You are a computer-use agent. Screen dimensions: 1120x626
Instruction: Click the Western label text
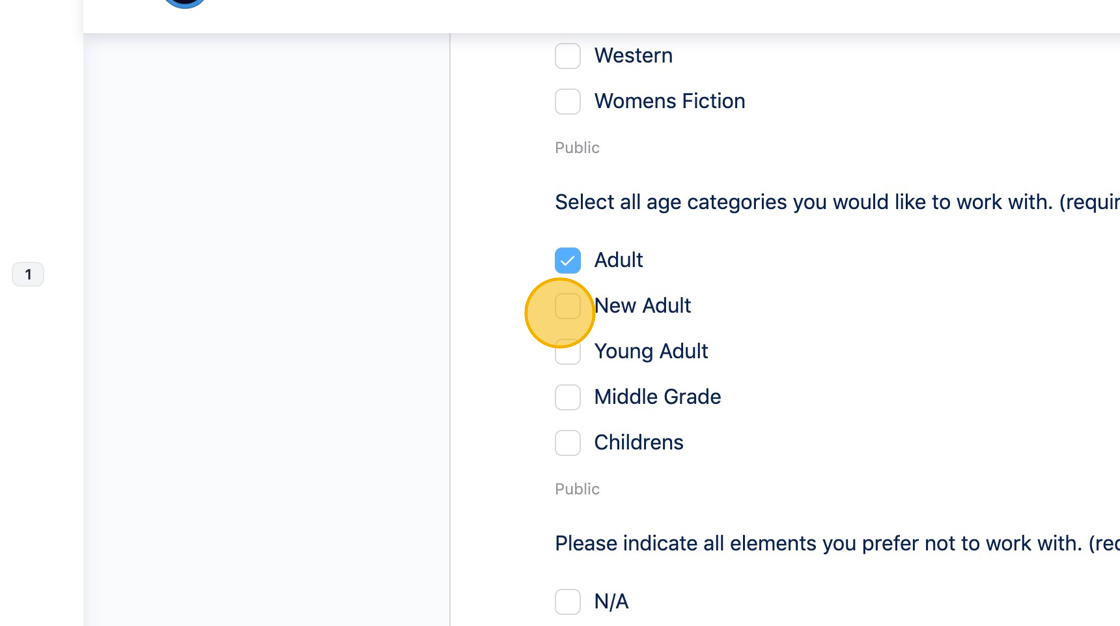point(633,56)
